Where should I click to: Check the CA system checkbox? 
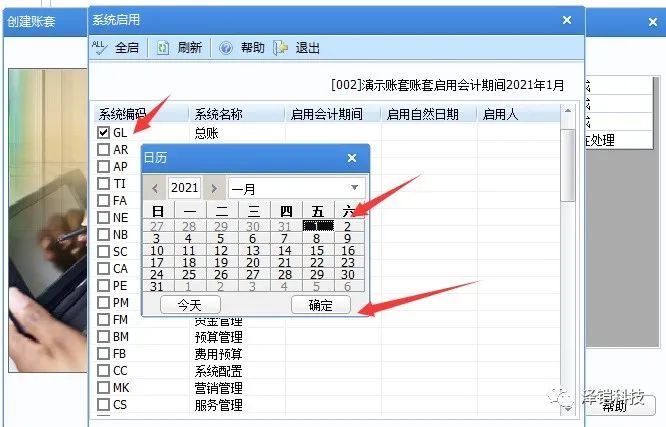point(103,269)
